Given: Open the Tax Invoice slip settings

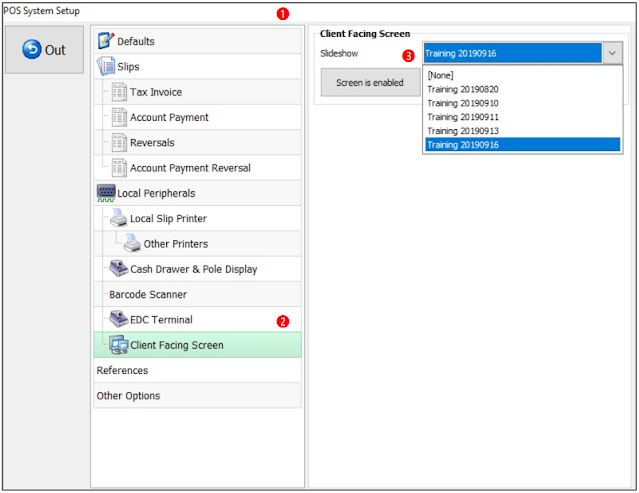Looking at the screenshot, I should [x=198, y=92].
